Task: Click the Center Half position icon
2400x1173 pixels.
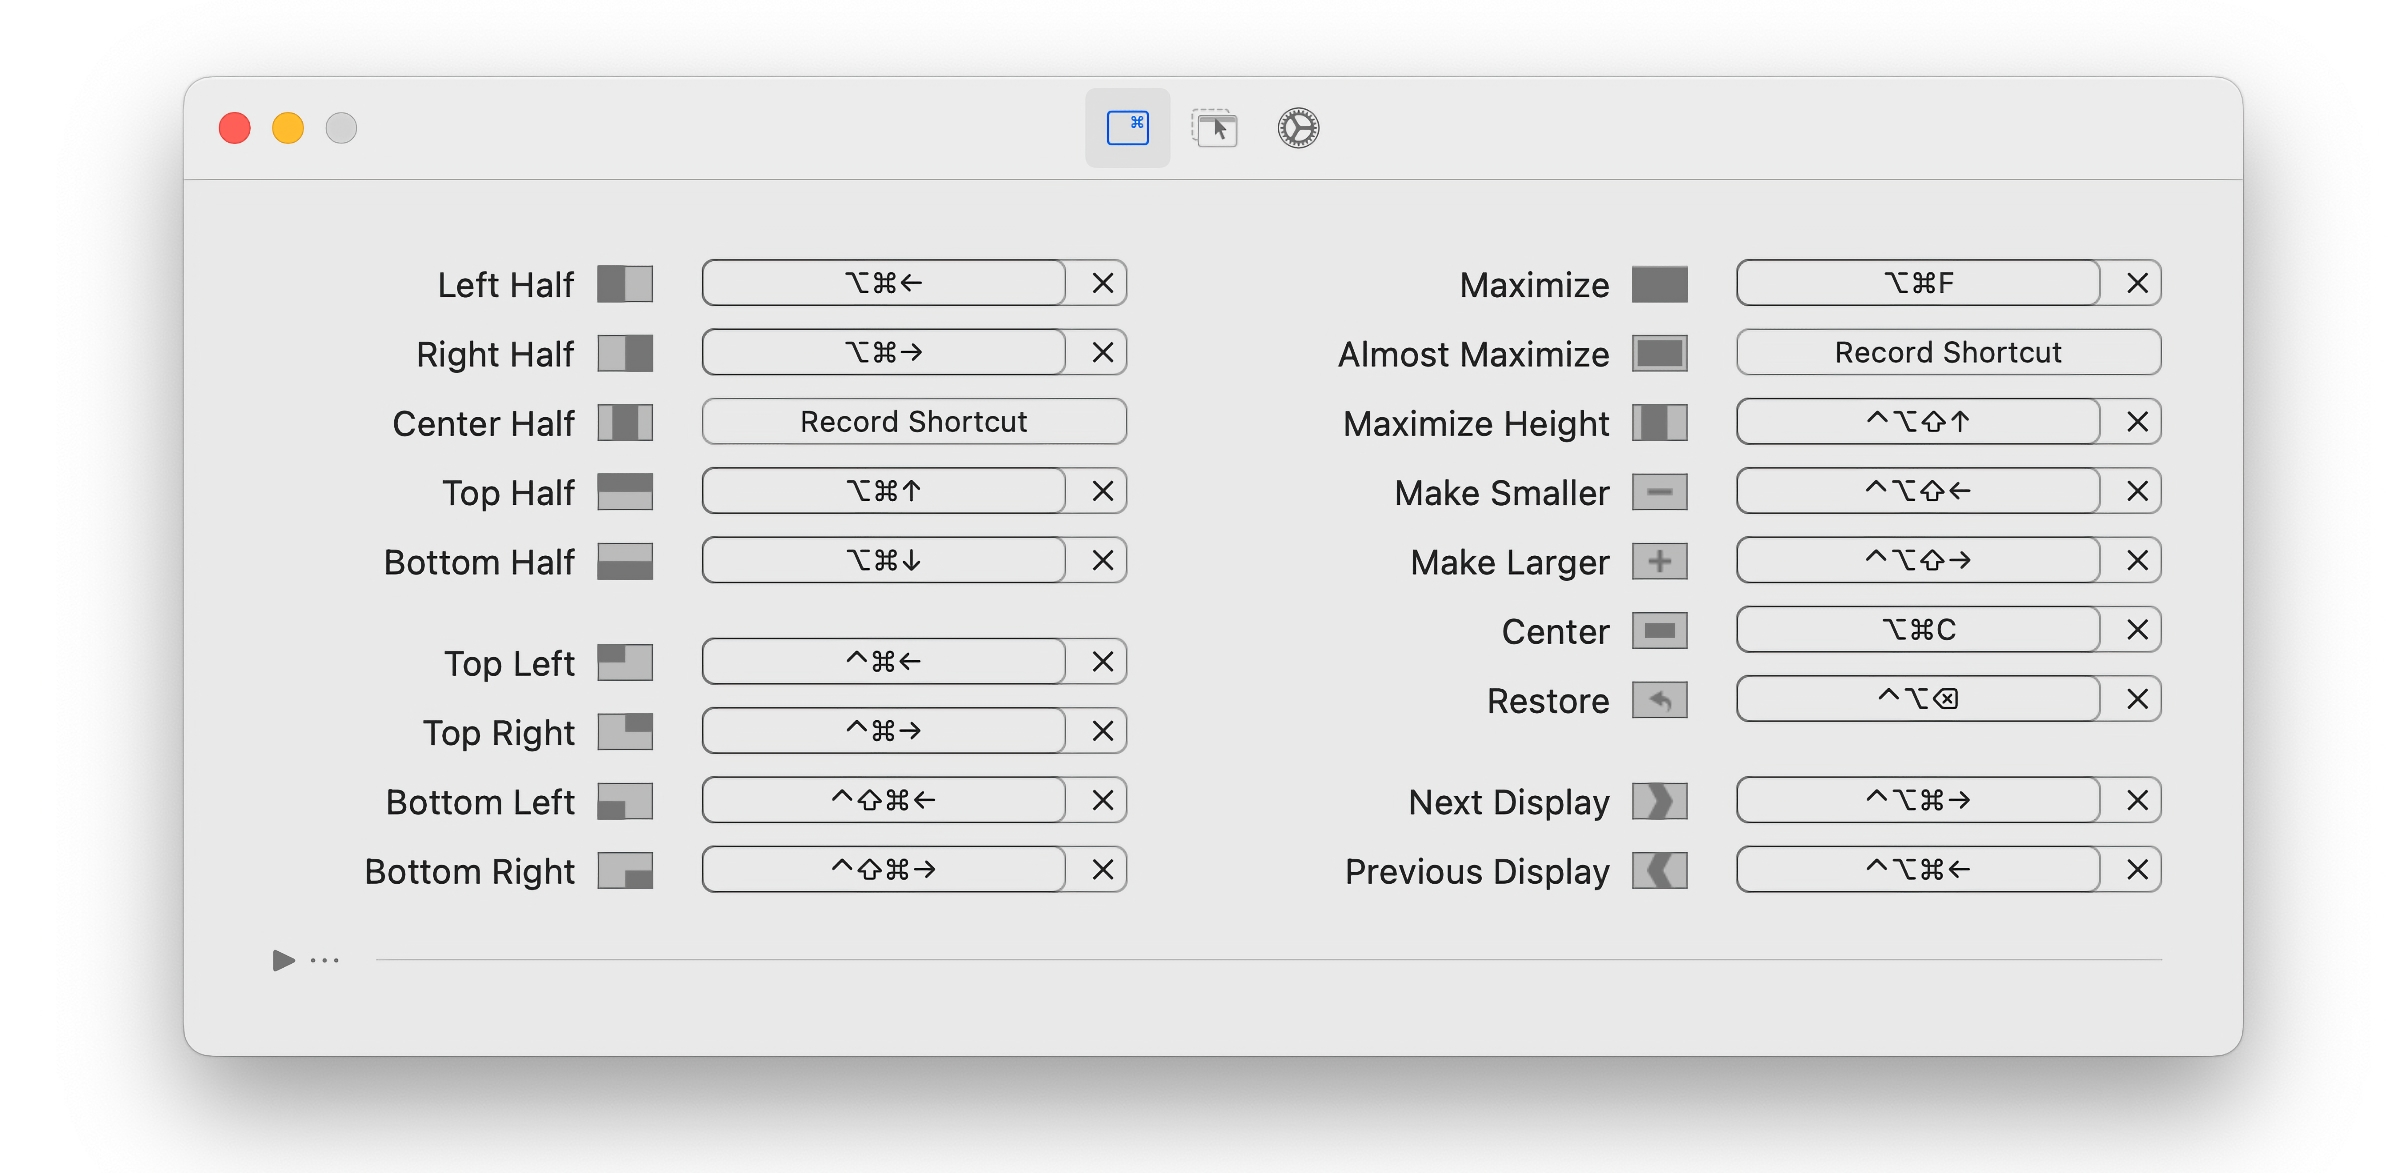Action: click(x=625, y=423)
